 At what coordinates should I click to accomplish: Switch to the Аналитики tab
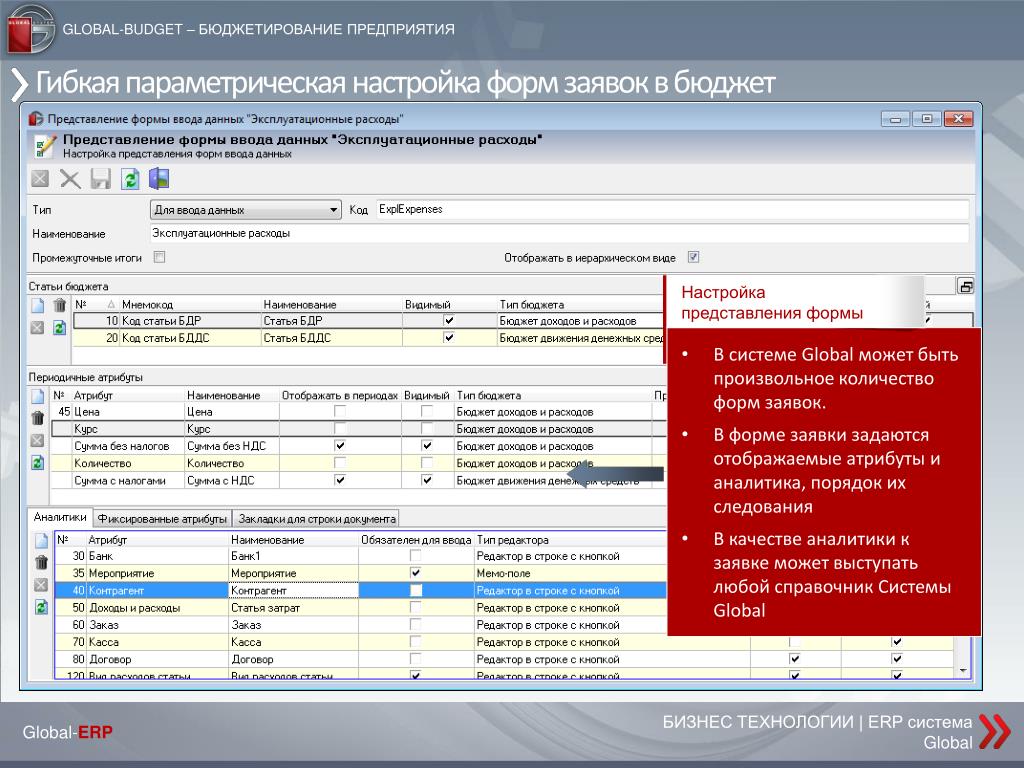pyautogui.click(x=60, y=517)
